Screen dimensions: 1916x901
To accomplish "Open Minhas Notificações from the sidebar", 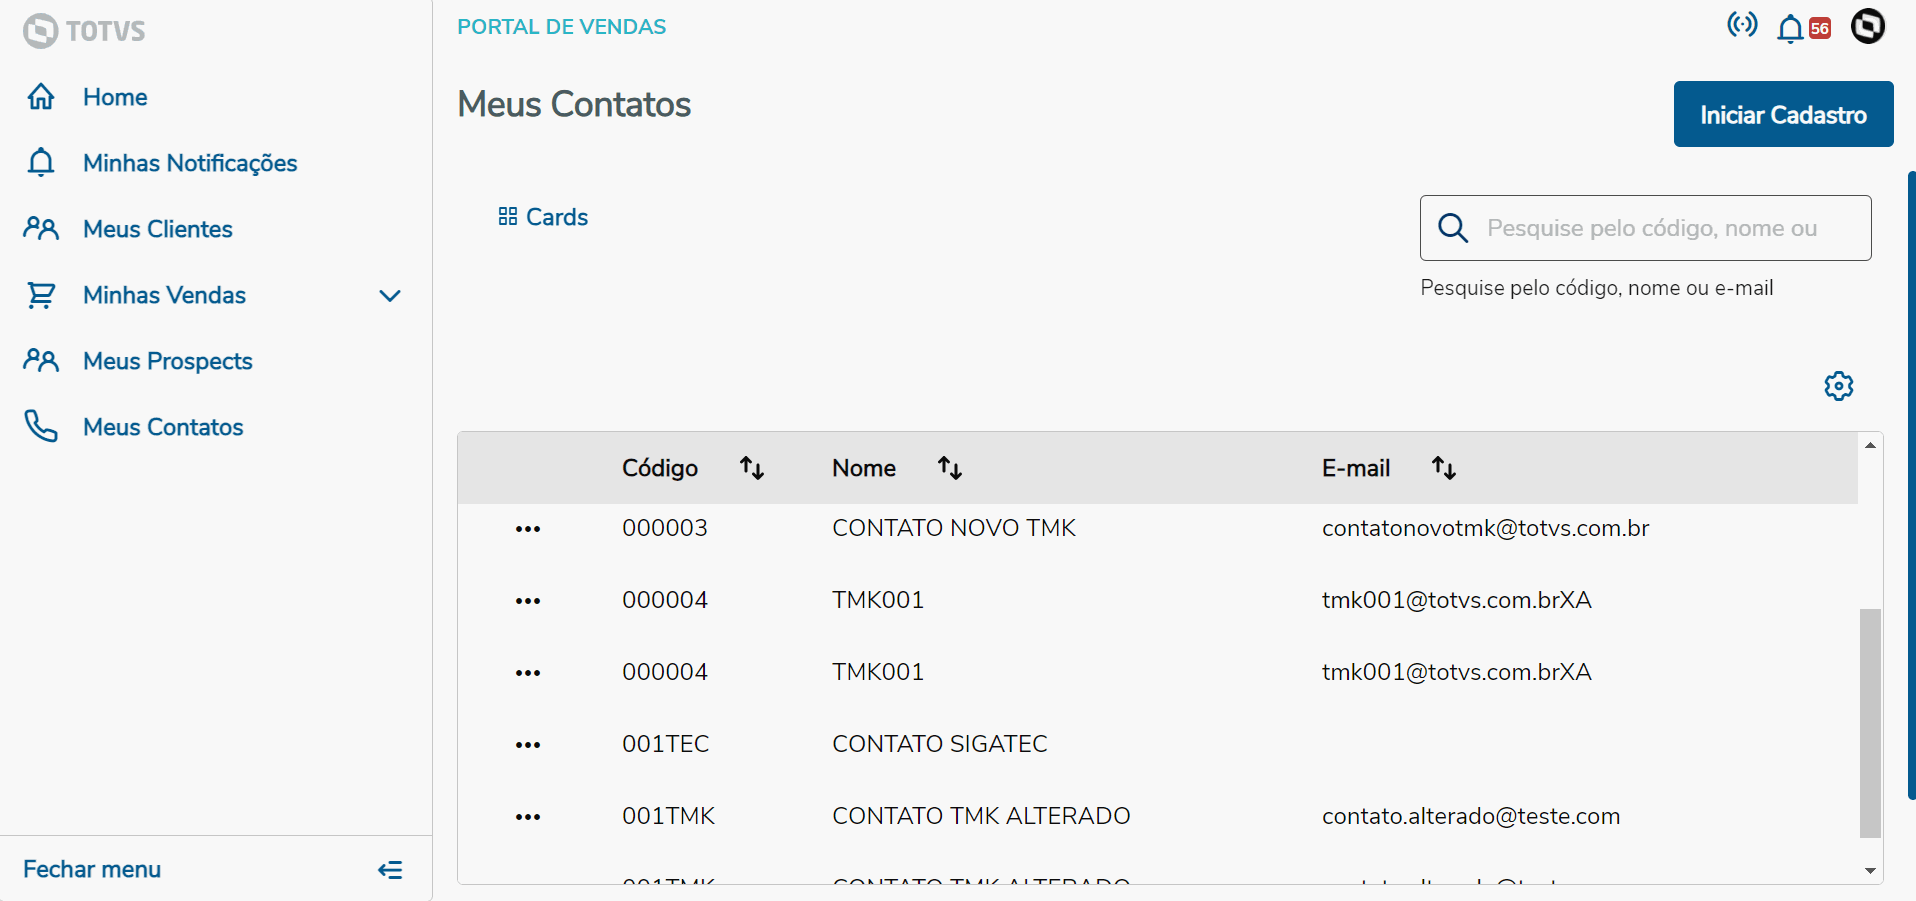I will click(190, 163).
